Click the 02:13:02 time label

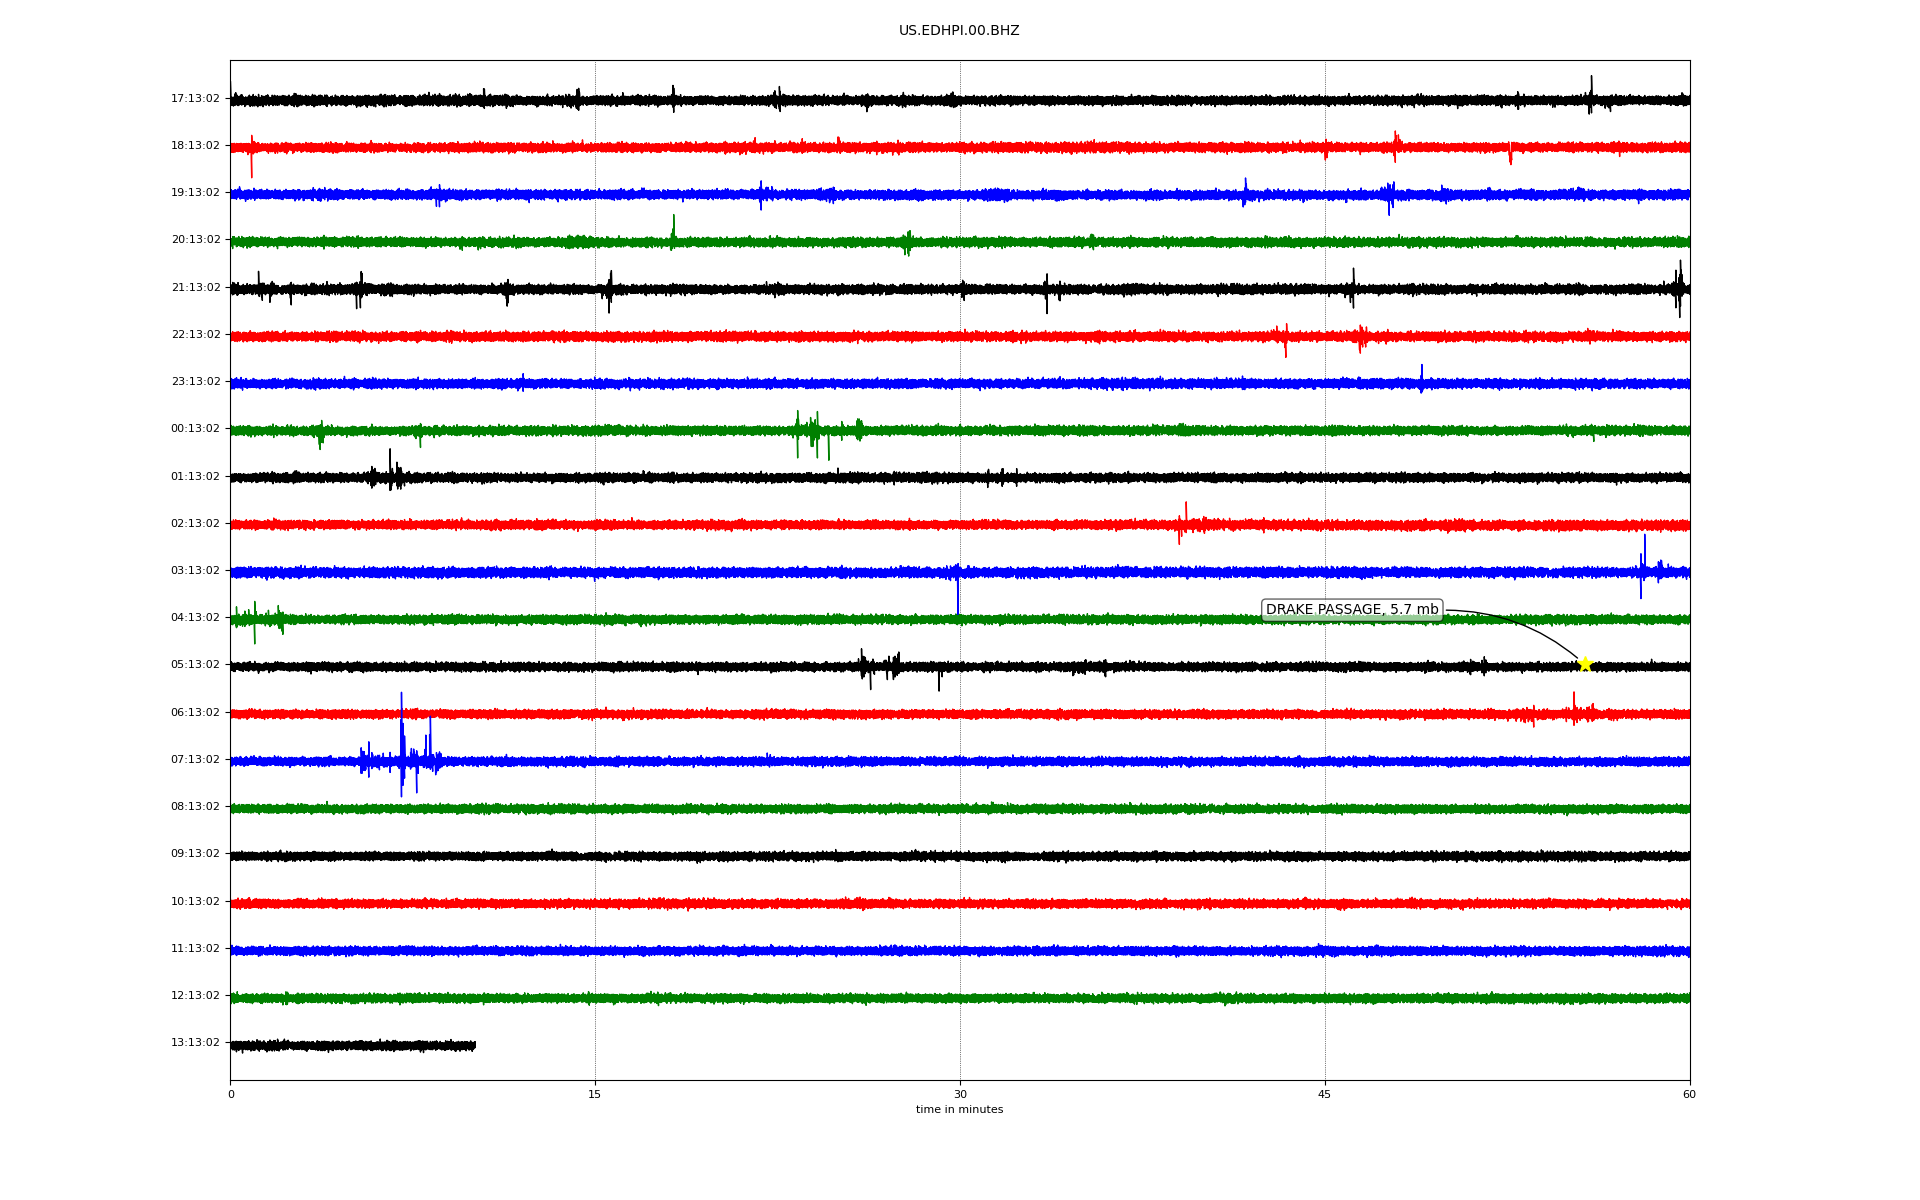click(x=195, y=524)
